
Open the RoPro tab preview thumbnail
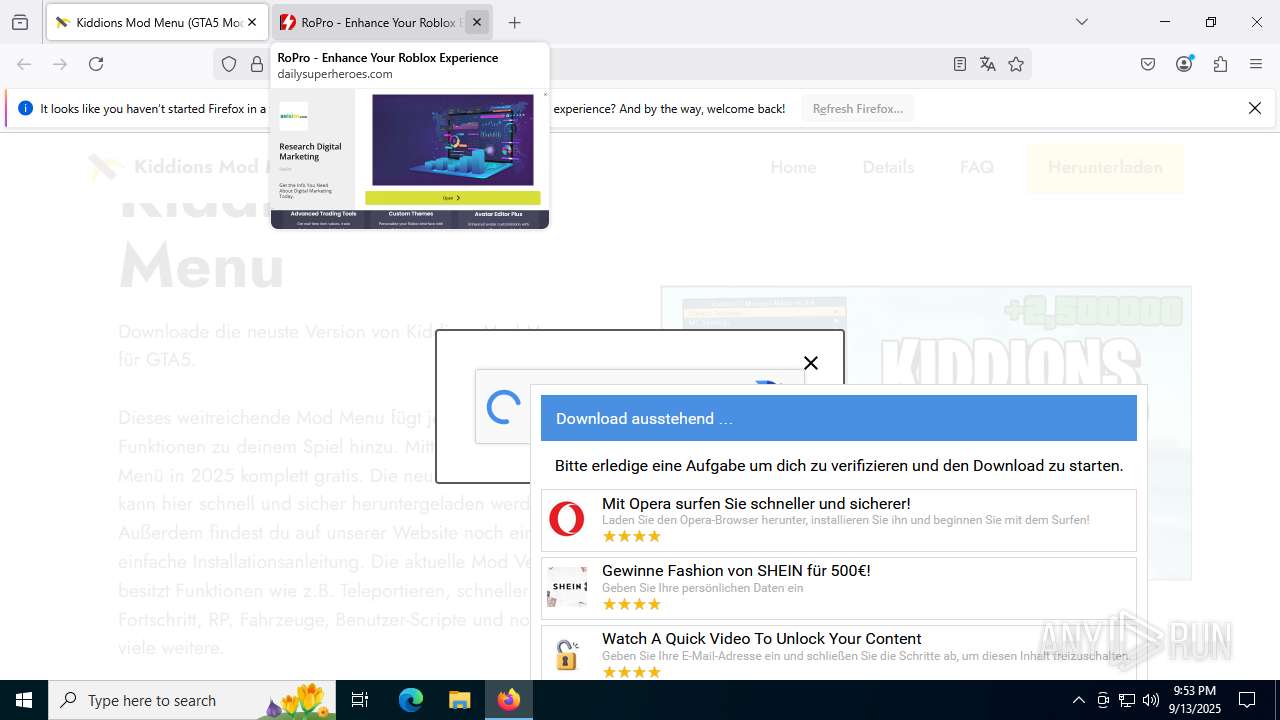410,159
